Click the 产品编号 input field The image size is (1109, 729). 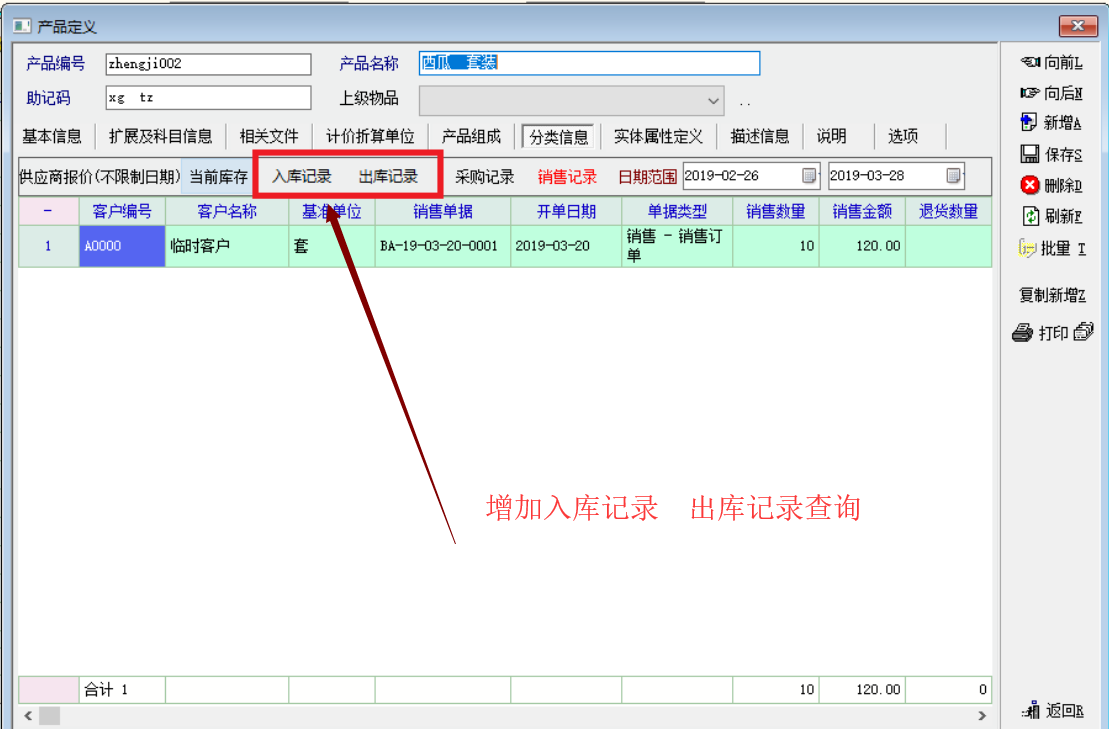pos(208,64)
